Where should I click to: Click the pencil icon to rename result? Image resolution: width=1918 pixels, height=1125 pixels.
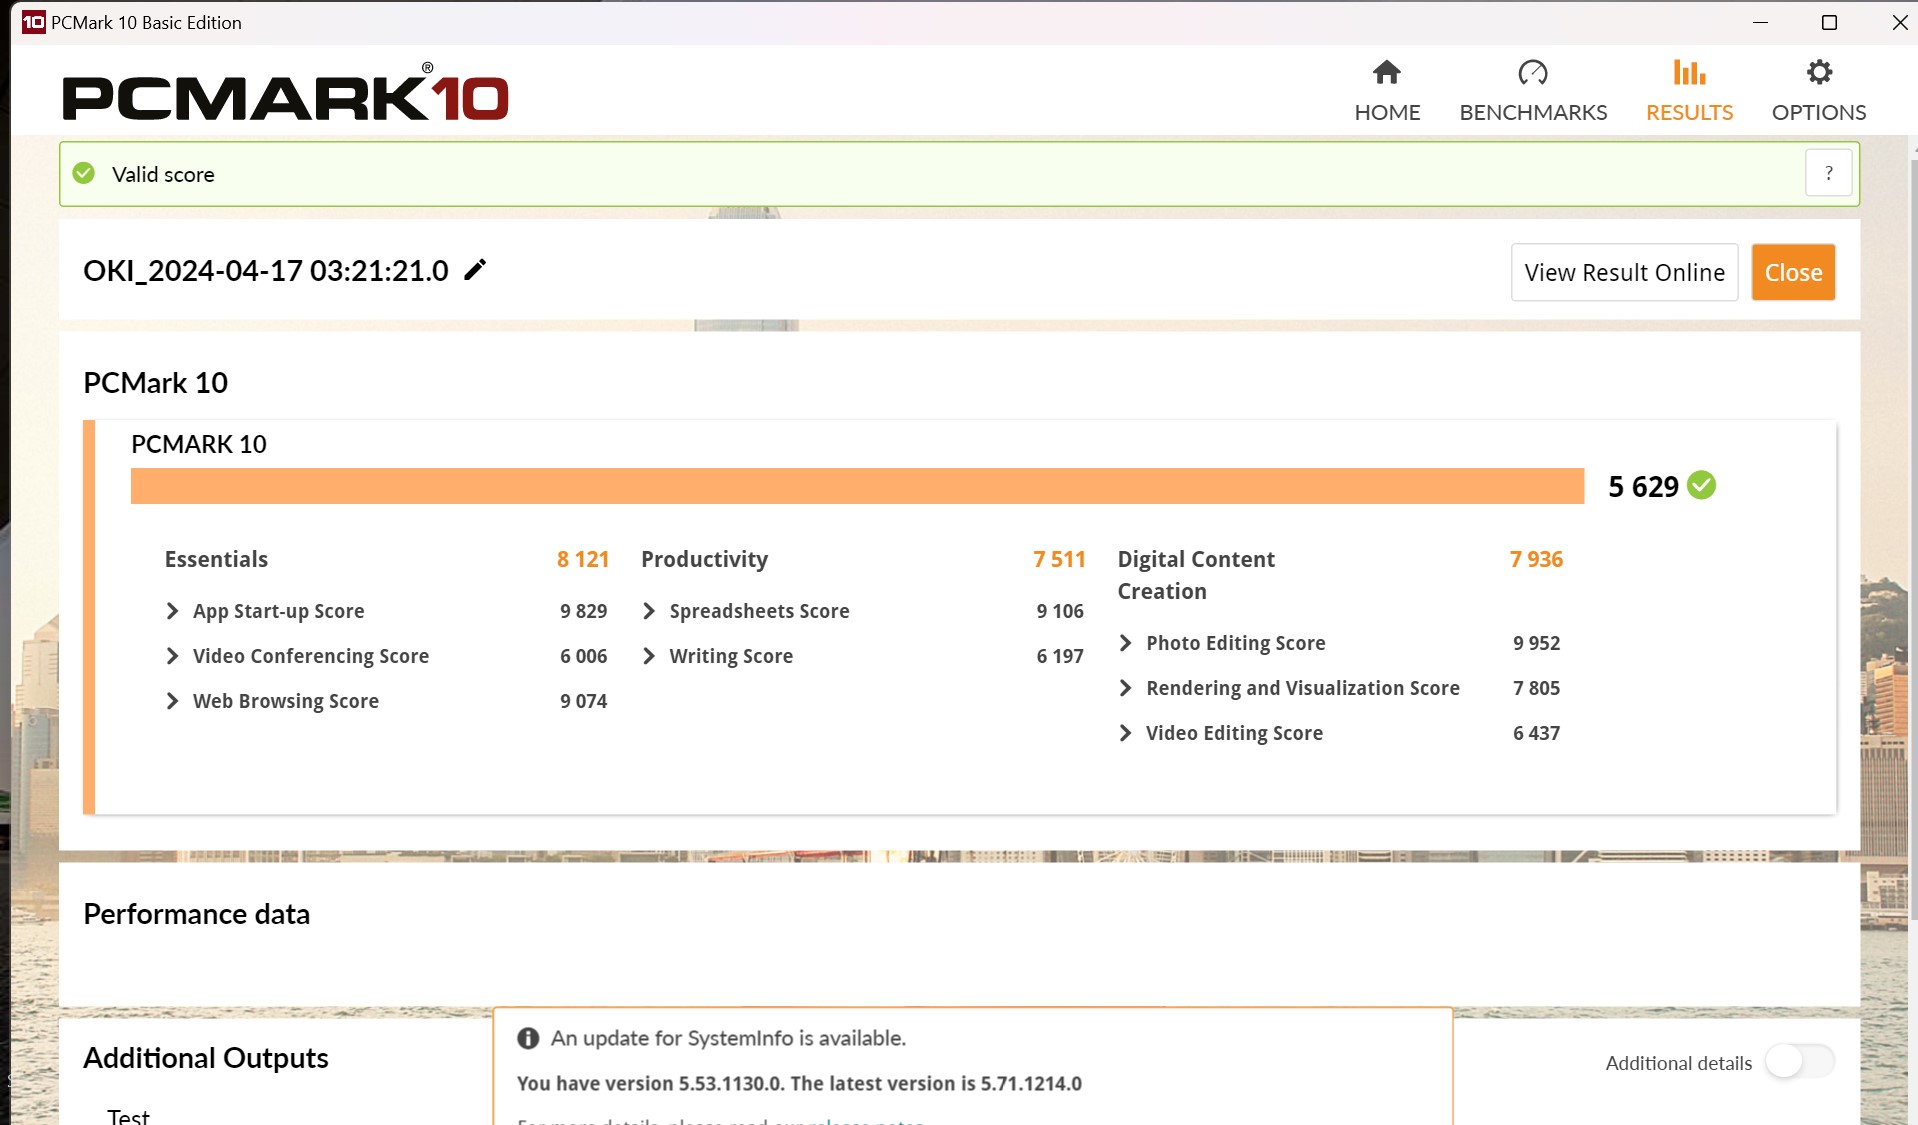(x=475, y=270)
